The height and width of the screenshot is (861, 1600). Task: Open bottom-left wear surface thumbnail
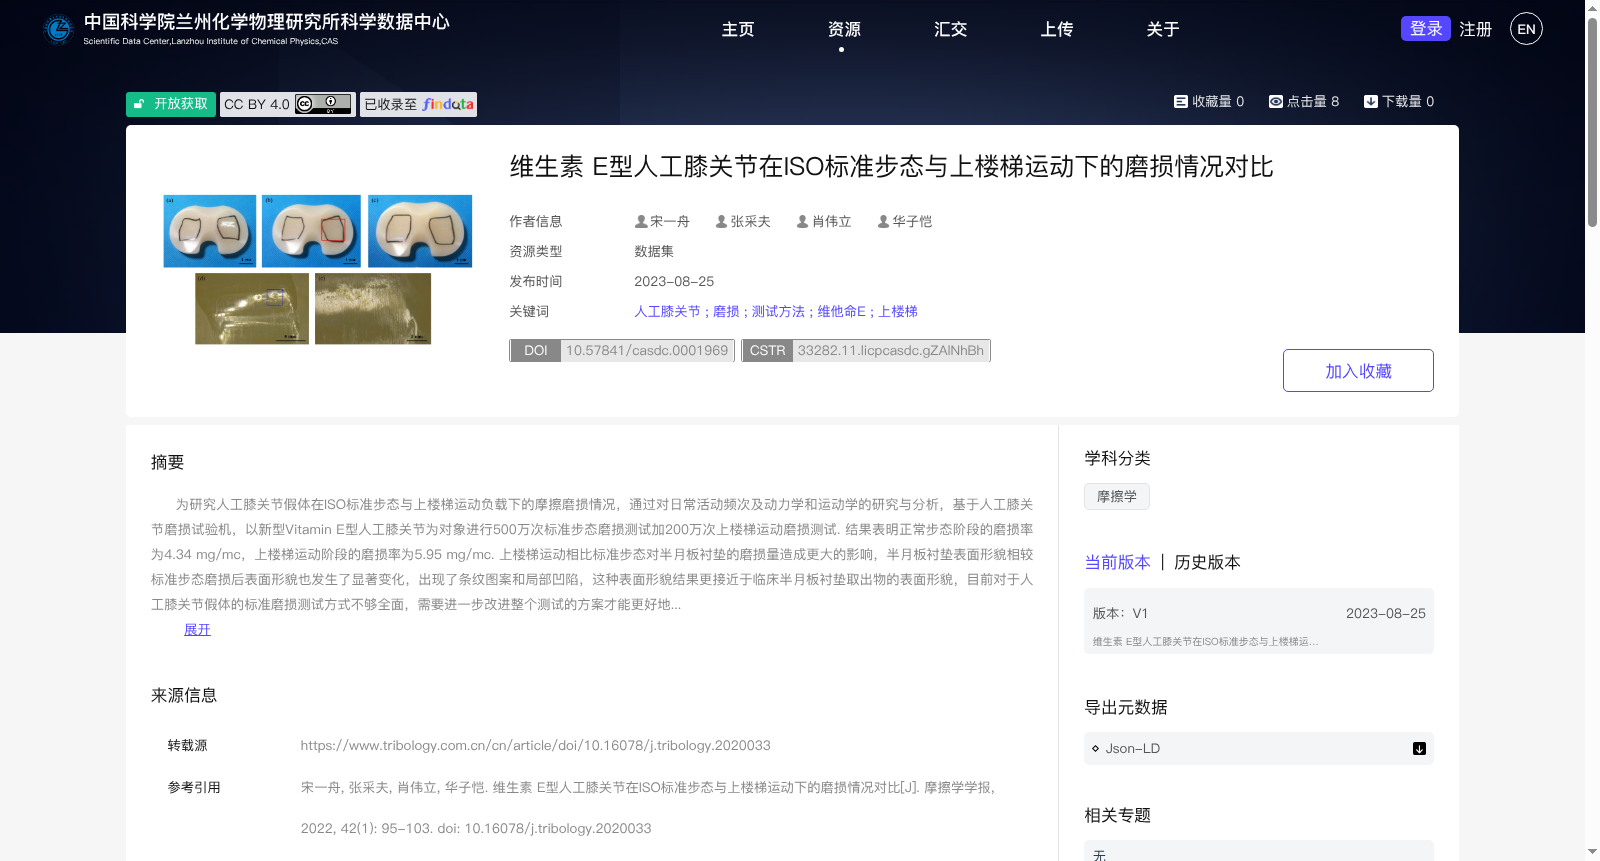click(252, 309)
